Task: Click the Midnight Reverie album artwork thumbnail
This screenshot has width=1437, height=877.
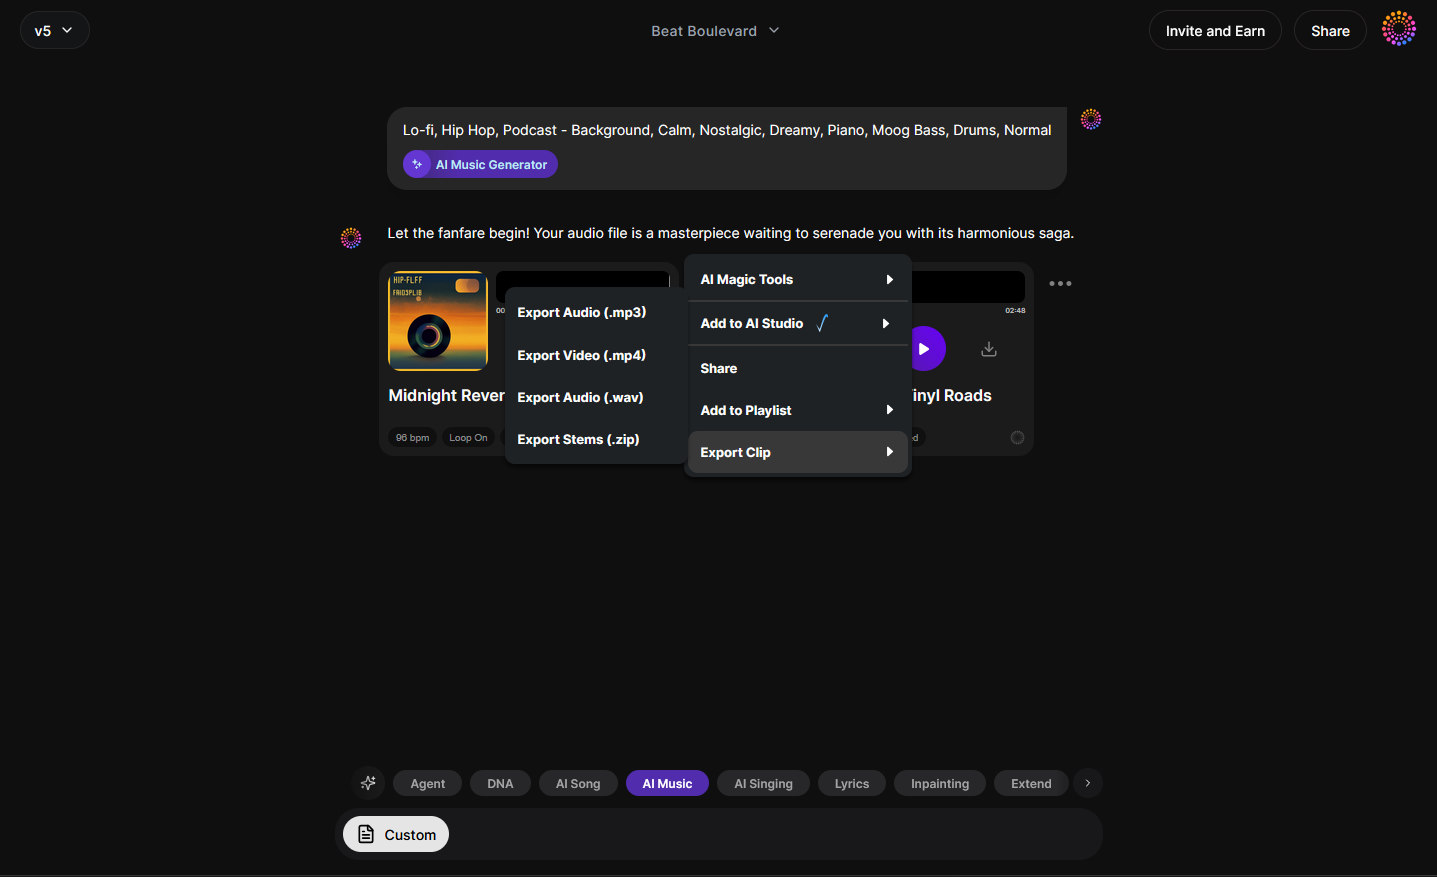Action: (438, 320)
